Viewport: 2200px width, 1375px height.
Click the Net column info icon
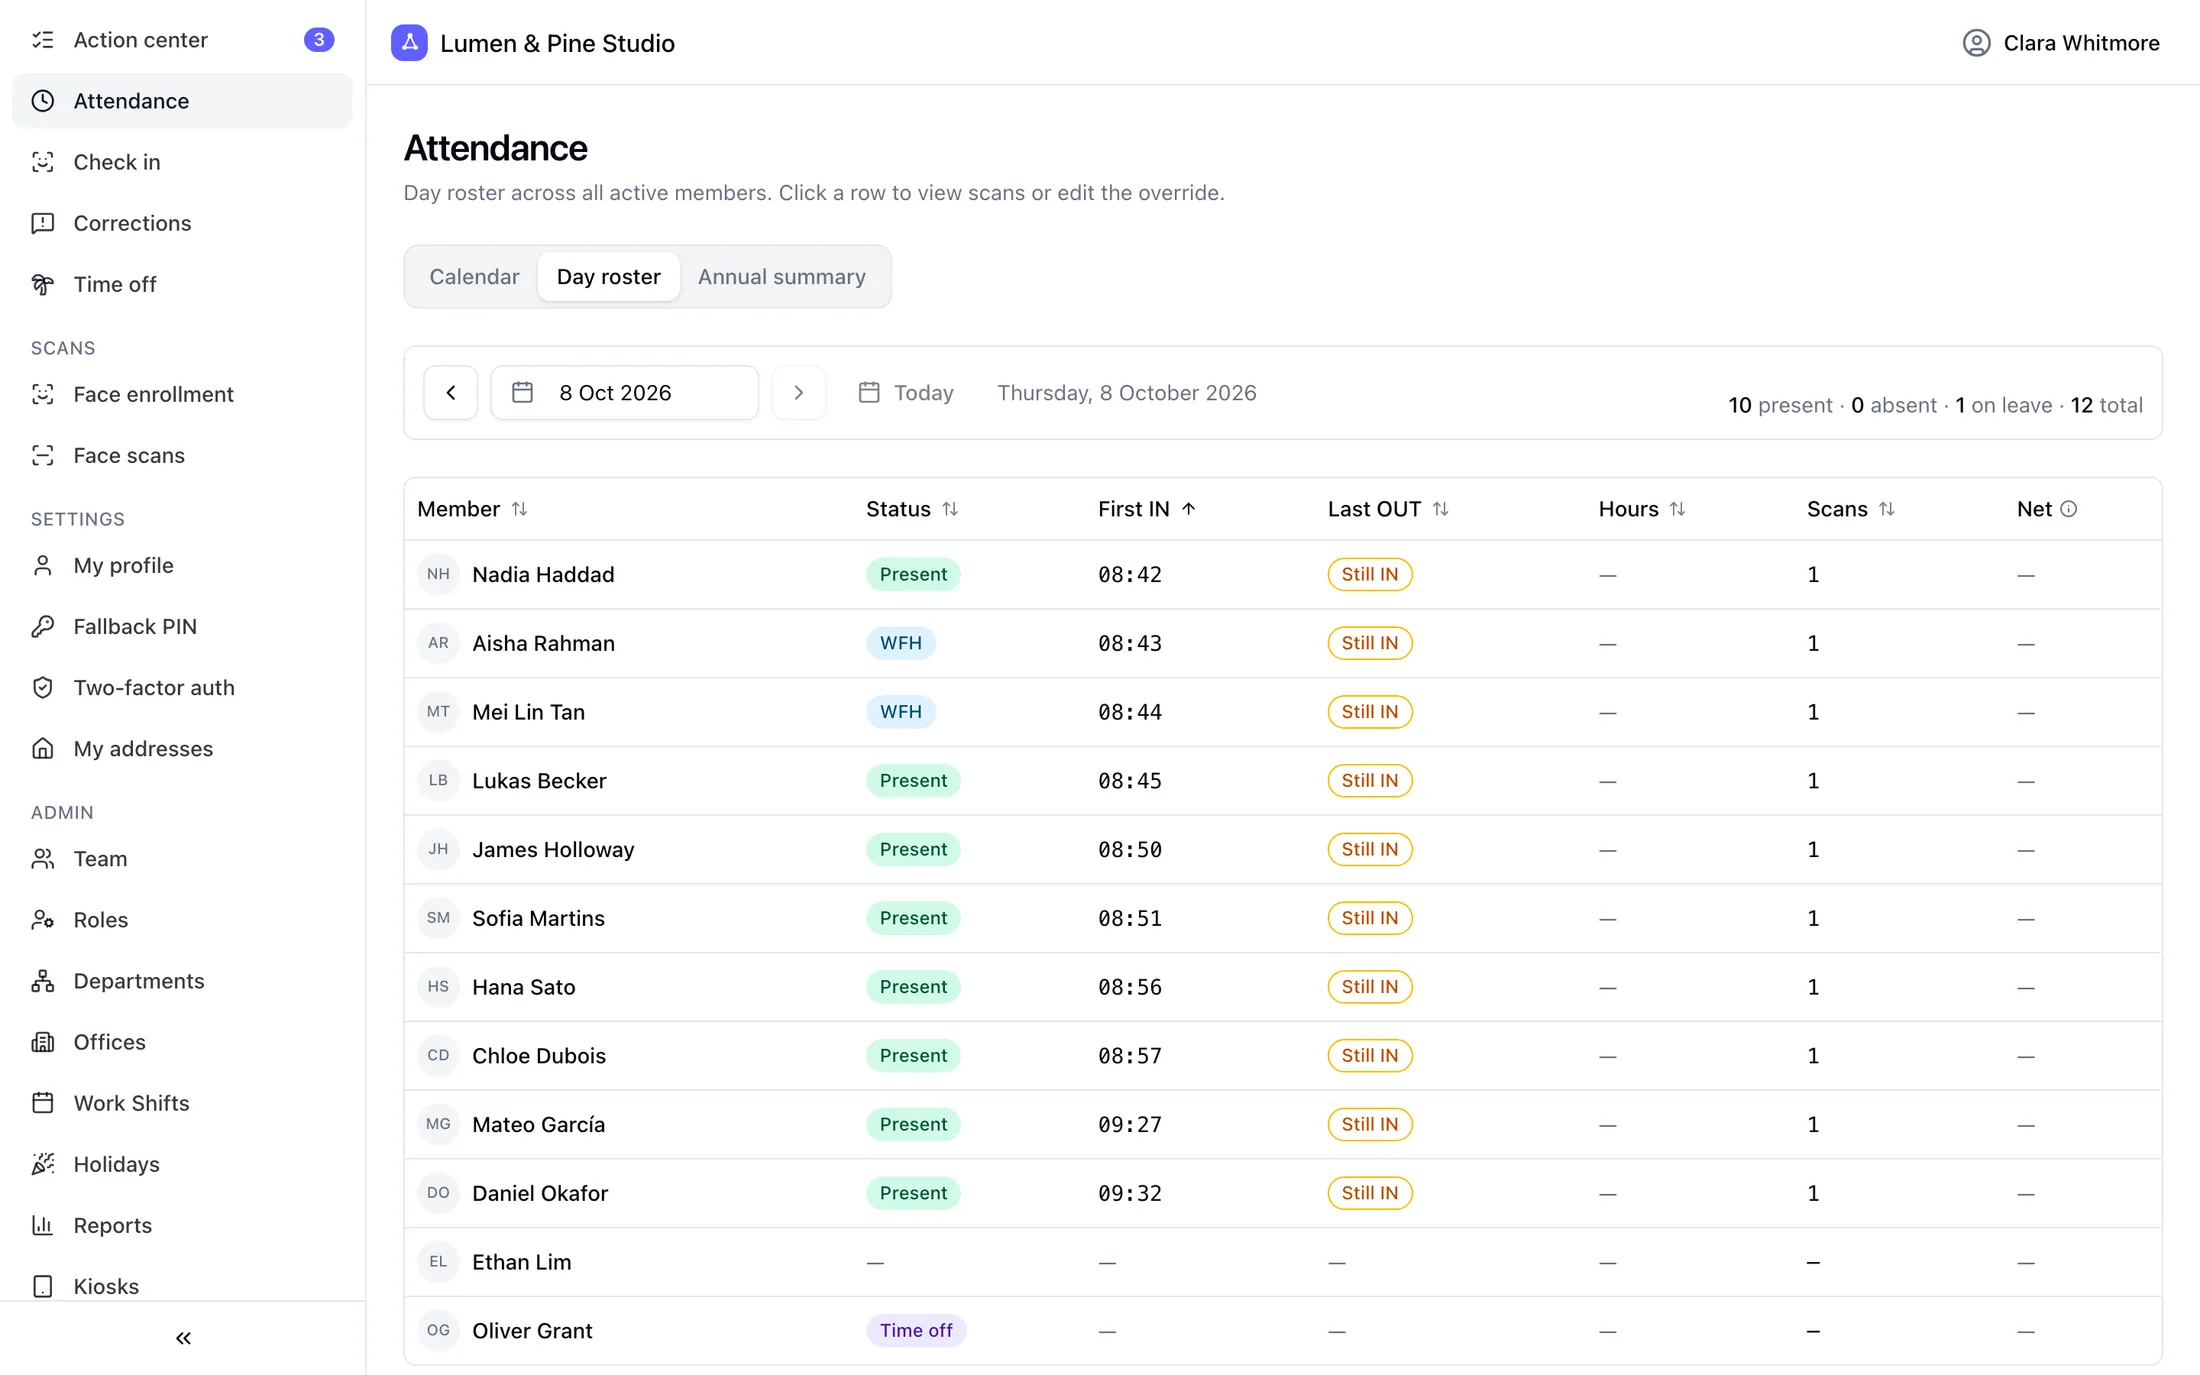click(x=2069, y=509)
